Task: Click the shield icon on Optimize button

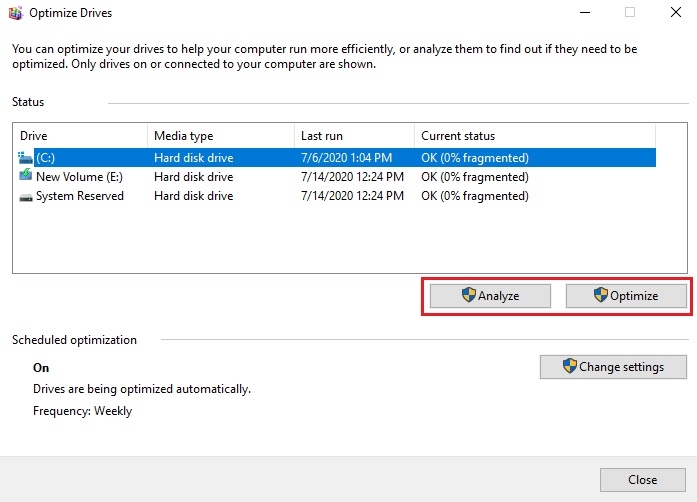Action: [x=601, y=294]
